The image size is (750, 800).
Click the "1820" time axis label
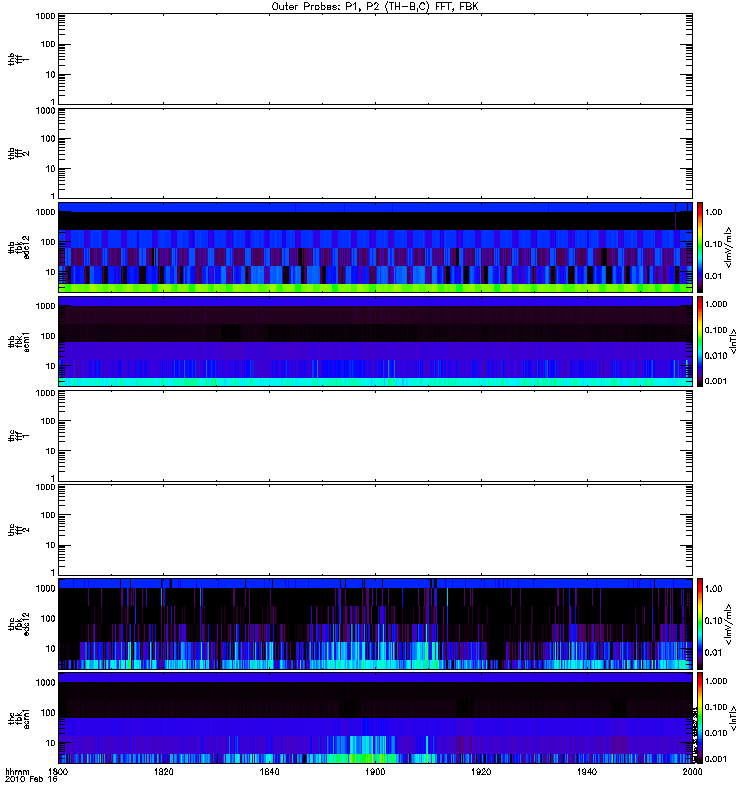tap(163, 772)
